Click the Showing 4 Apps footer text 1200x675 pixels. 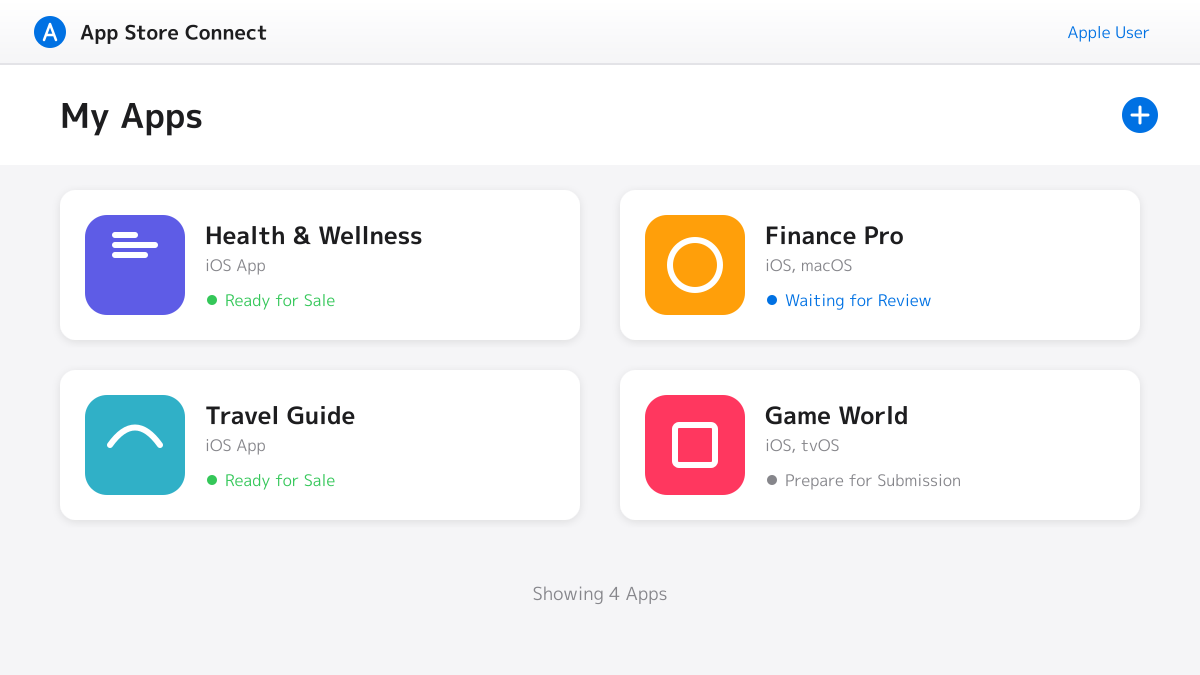pyautogui.click(x=600, y=594)
